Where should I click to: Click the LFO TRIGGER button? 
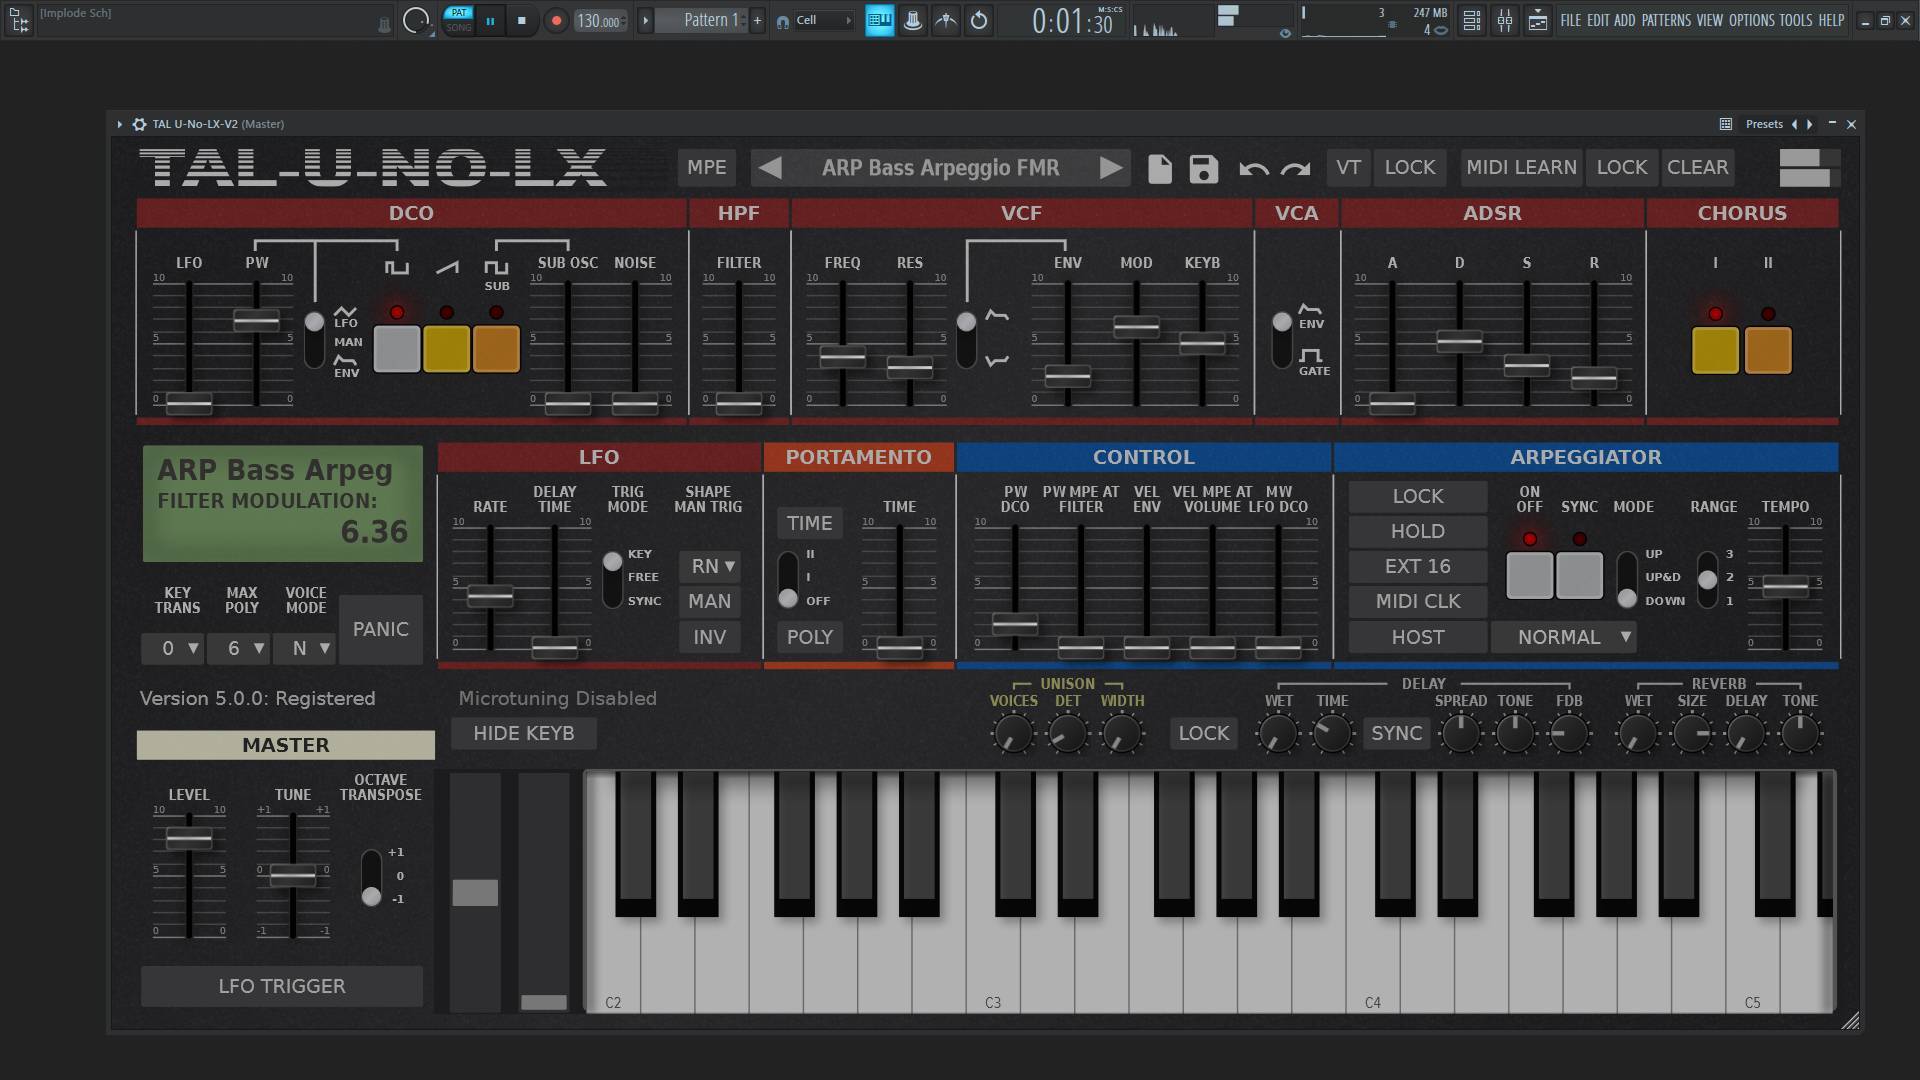282,986
